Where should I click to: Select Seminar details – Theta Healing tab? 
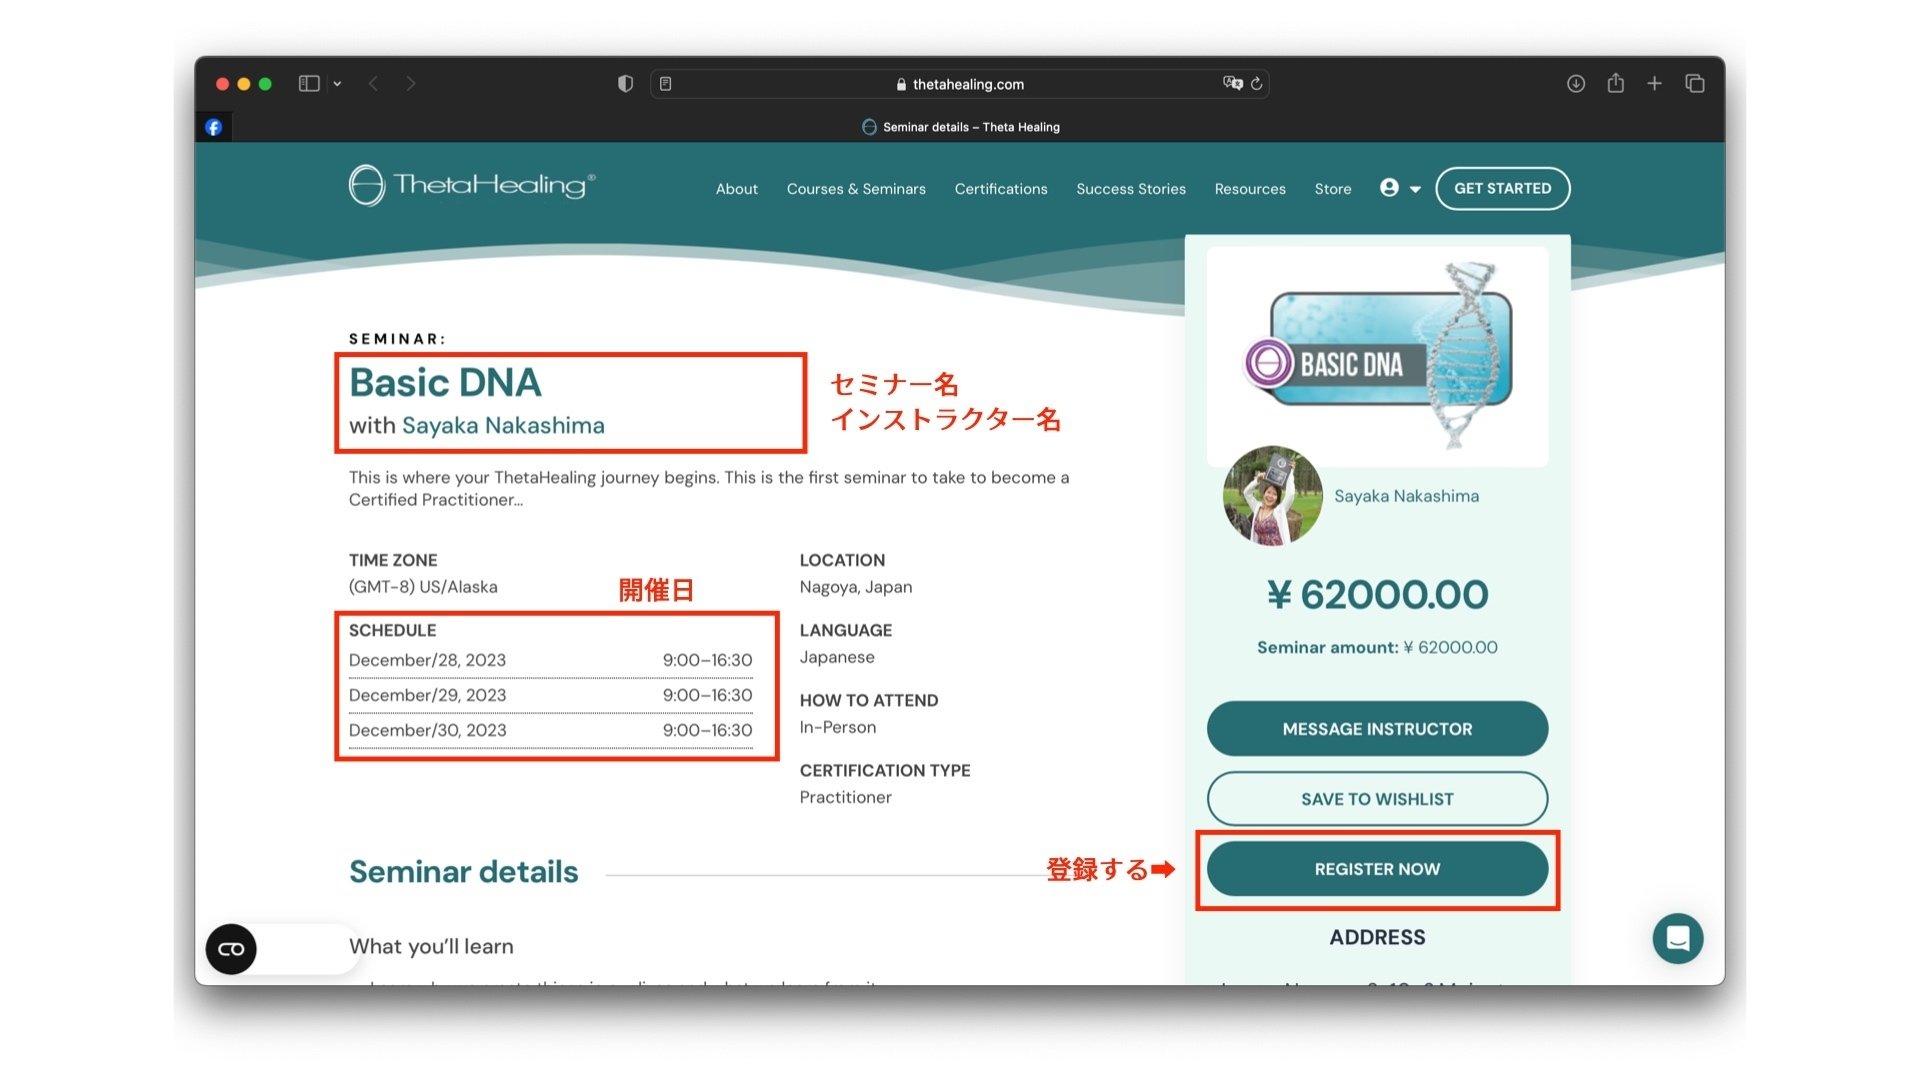coord(960,127)
